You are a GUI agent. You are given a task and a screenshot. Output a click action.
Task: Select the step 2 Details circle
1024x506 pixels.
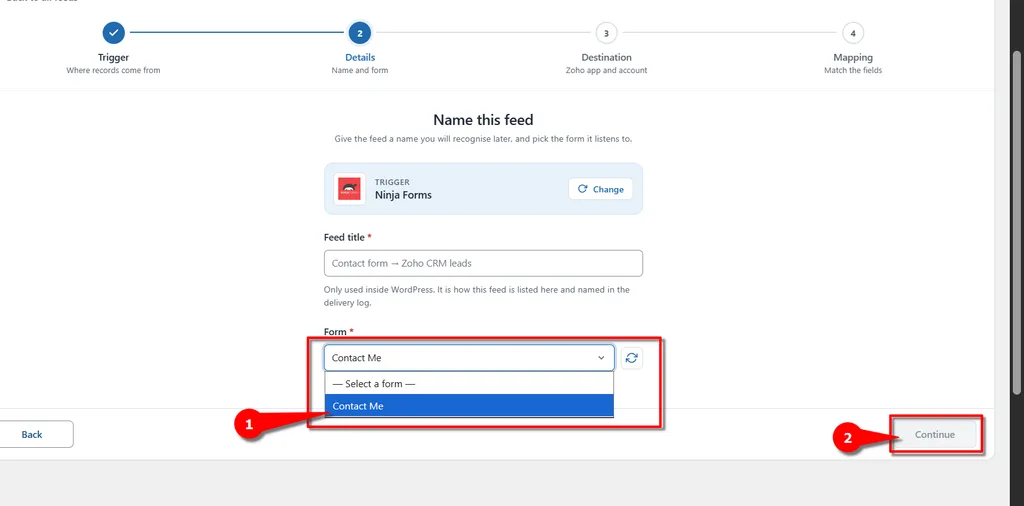360,32
